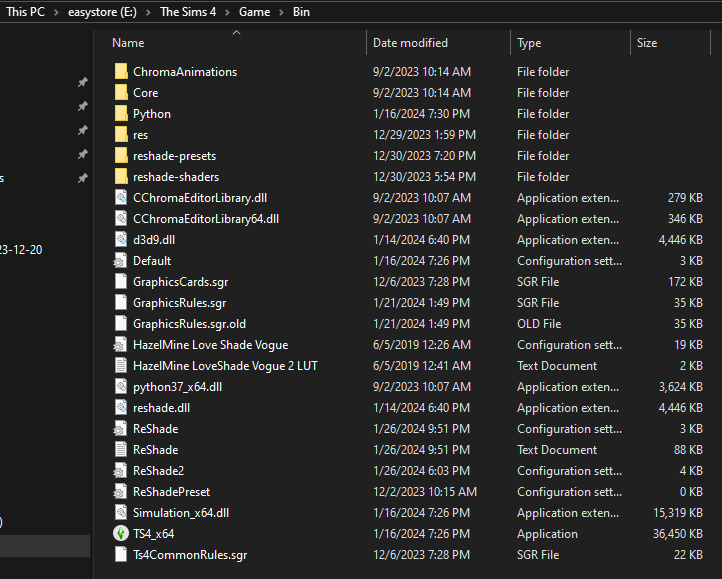This screenshot has width=722, height=579.
Task: Select the GraphicsCards.sgr file icon
Action: click(121, 281)
